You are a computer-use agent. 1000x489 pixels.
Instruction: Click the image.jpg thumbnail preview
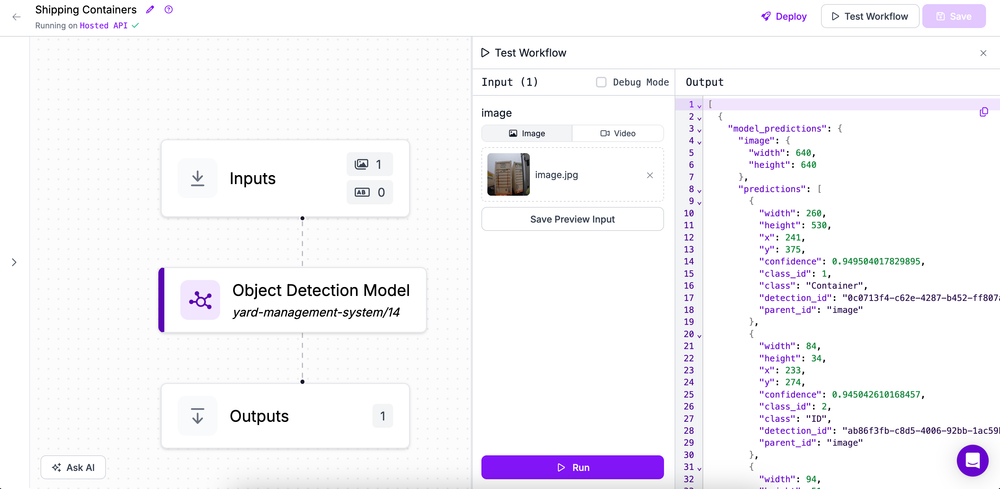508,174
